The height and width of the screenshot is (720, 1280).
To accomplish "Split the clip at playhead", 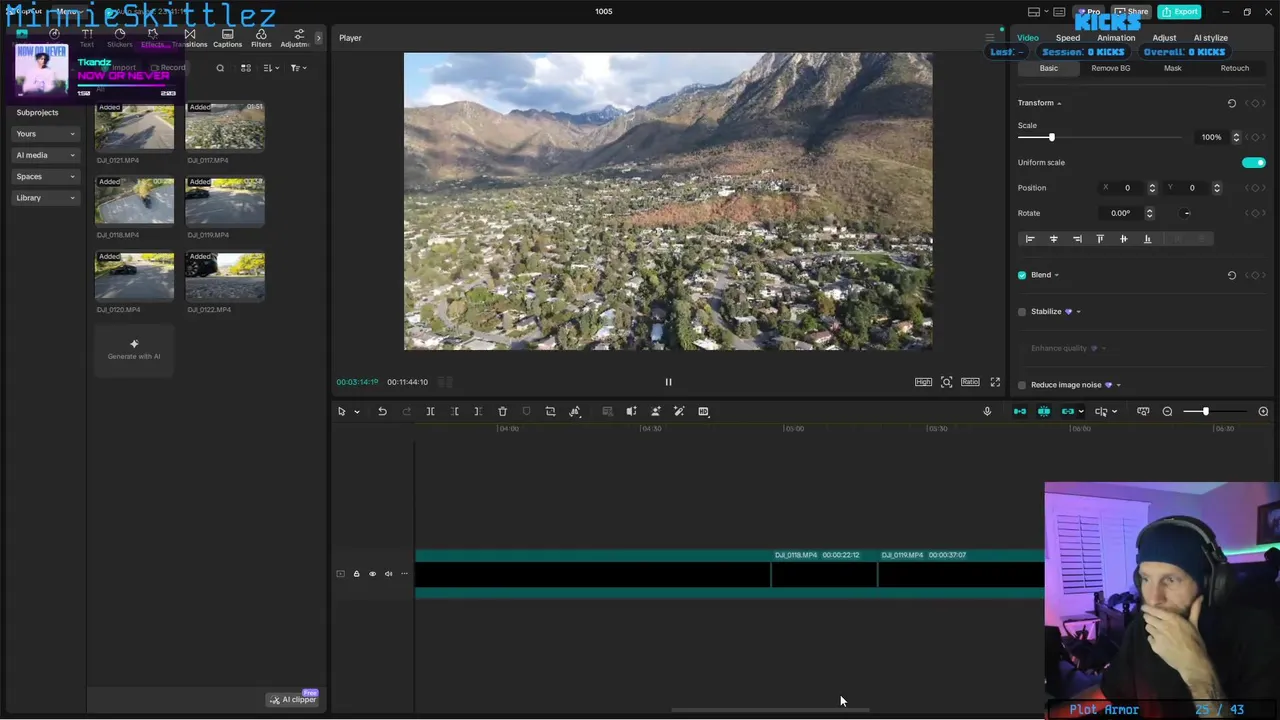I will pos(430,411).
